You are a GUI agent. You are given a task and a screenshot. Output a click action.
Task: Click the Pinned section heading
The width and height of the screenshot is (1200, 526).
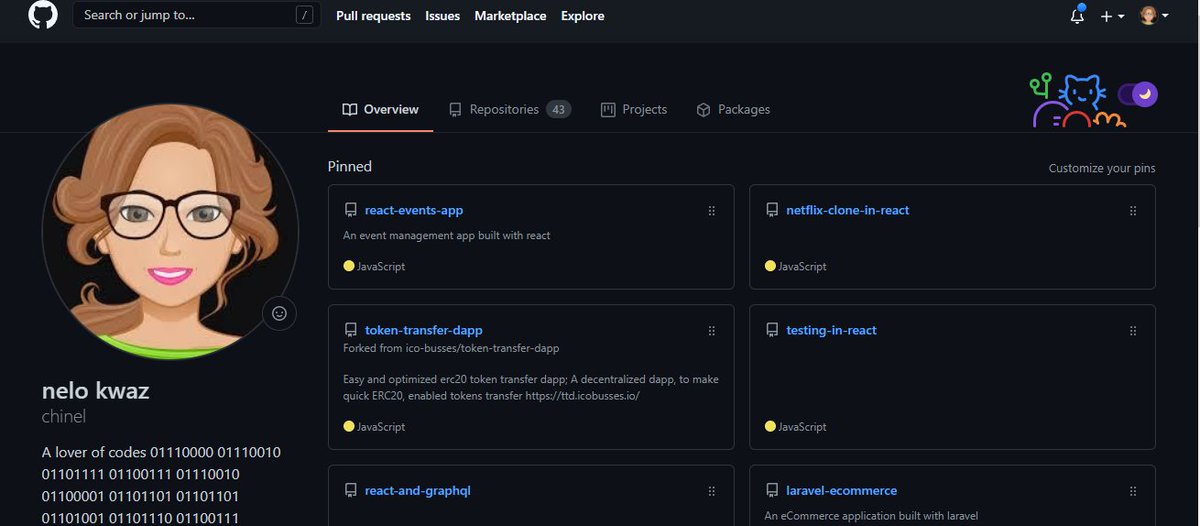click(350, 167)
